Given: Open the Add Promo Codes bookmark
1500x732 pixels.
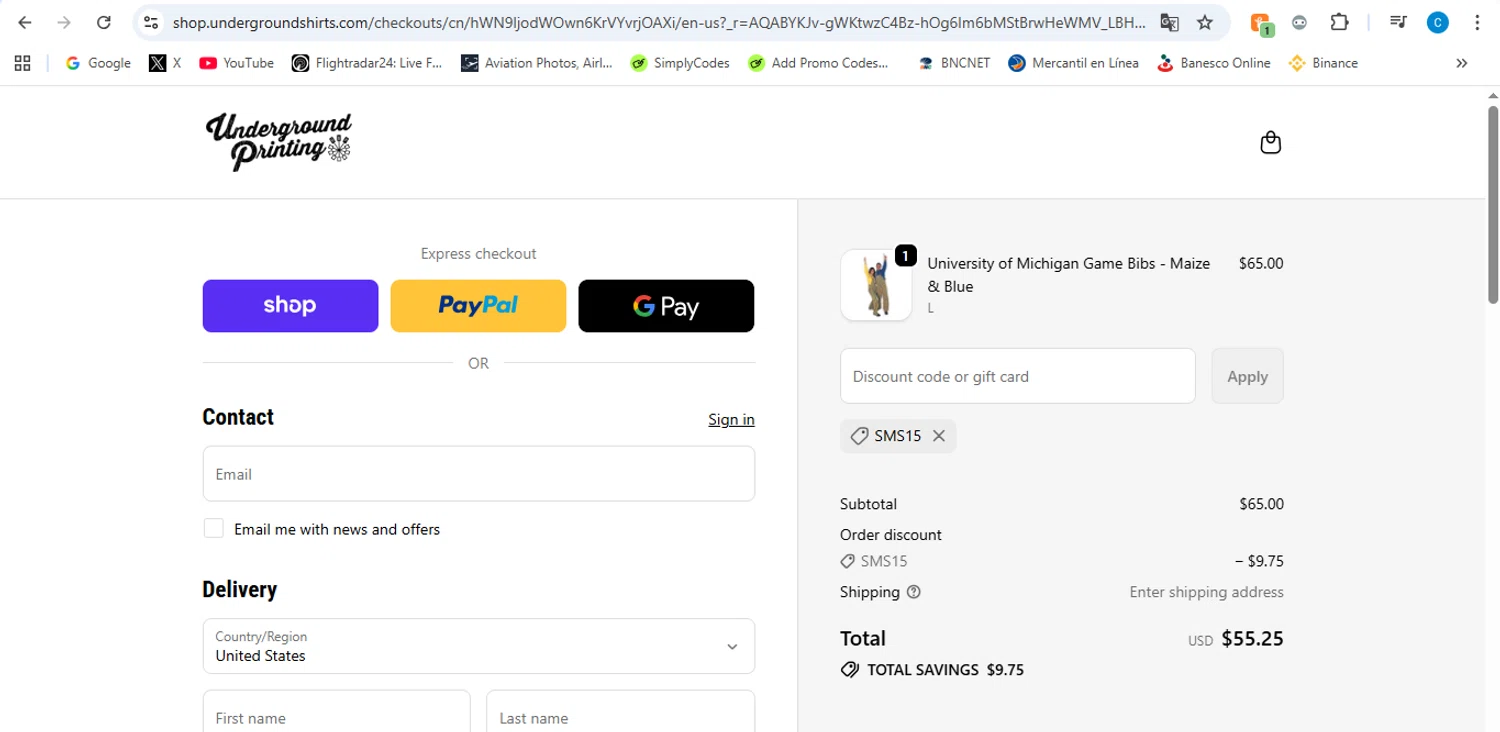Looking at the screenshot, I should [818, 63].
